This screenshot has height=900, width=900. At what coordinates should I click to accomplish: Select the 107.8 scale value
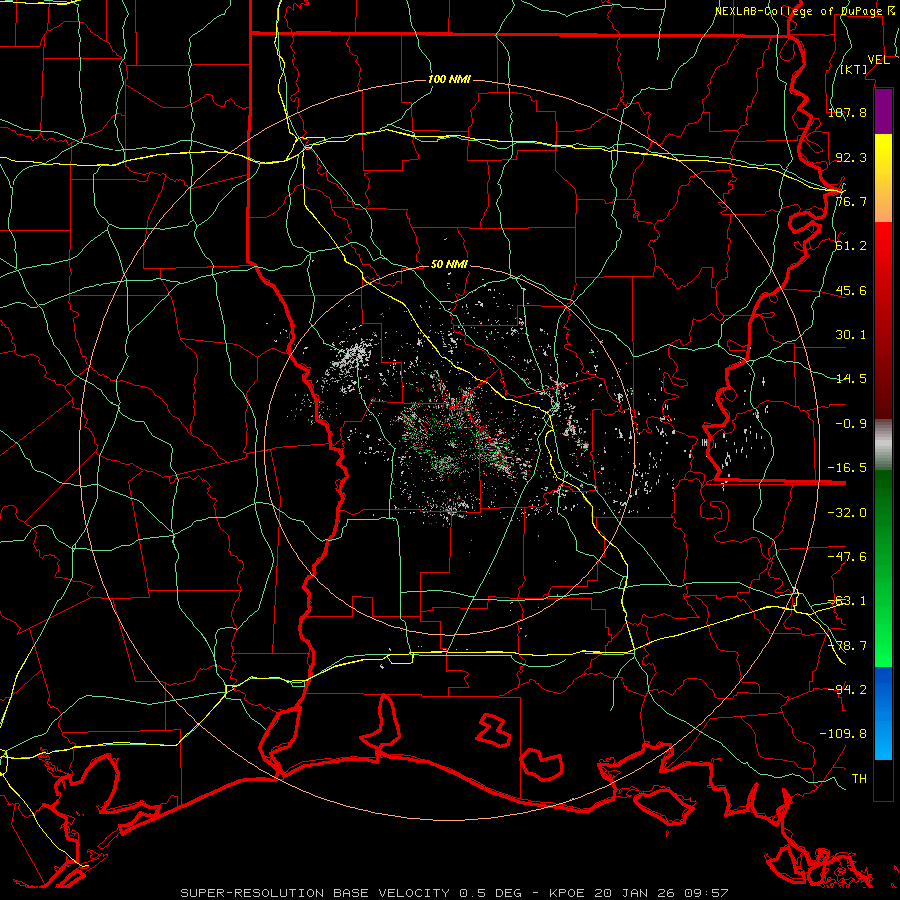847,112
